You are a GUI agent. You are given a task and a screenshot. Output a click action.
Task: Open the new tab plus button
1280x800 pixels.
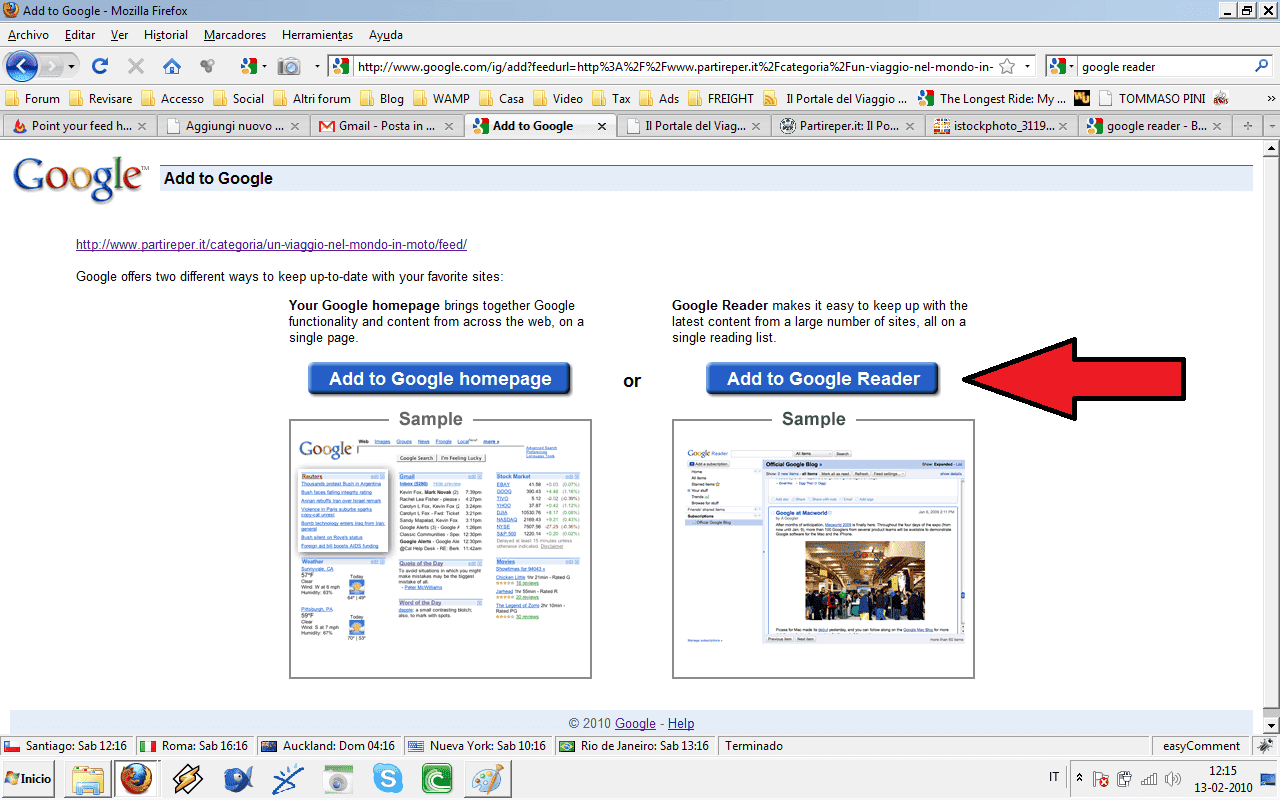coord(1247,126)
